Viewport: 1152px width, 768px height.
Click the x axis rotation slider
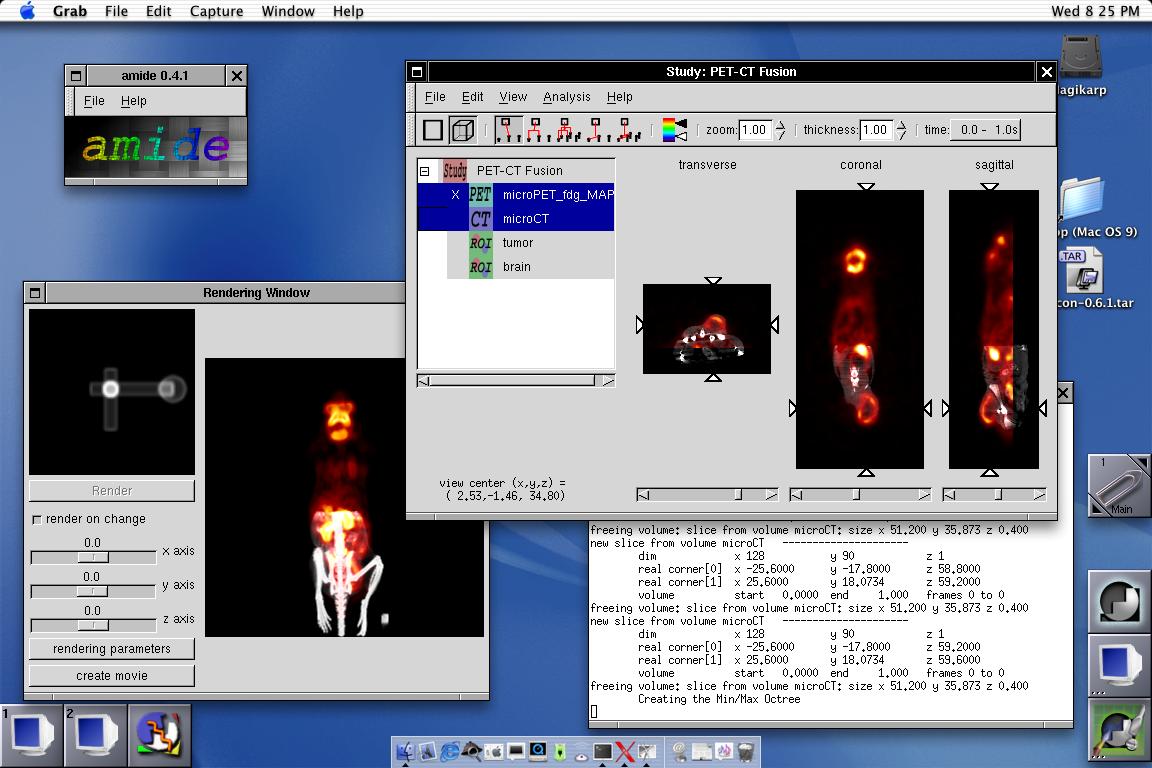93,558
